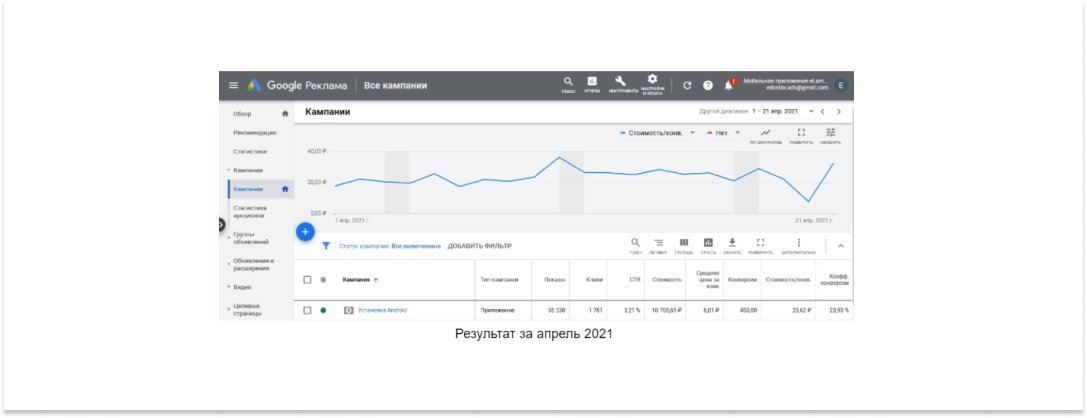Open the table Отчеты reports icon

pos(708,245)
